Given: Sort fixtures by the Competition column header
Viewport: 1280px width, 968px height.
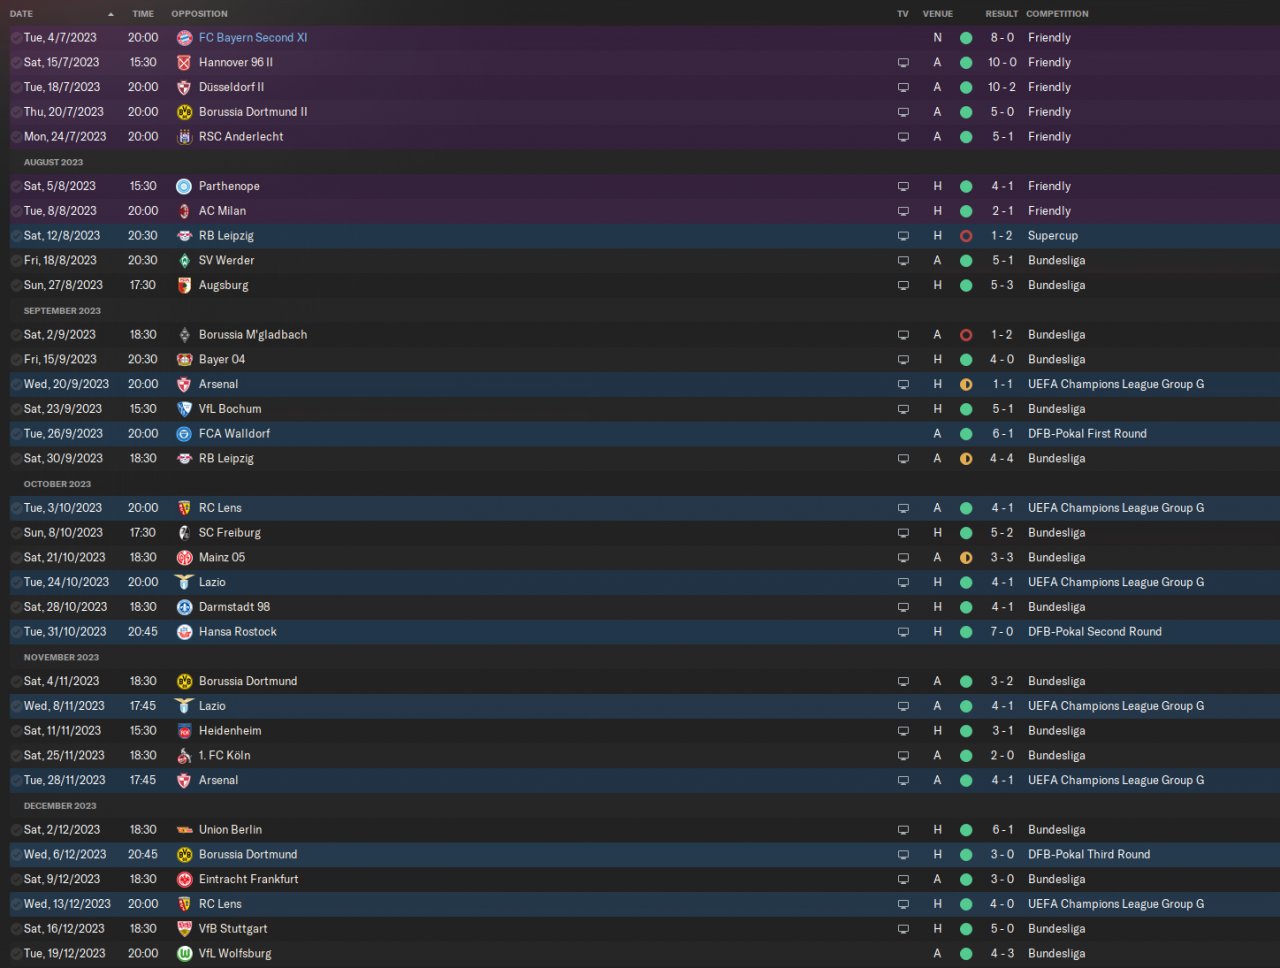Looking at the screenshot, I should 1057,14.
